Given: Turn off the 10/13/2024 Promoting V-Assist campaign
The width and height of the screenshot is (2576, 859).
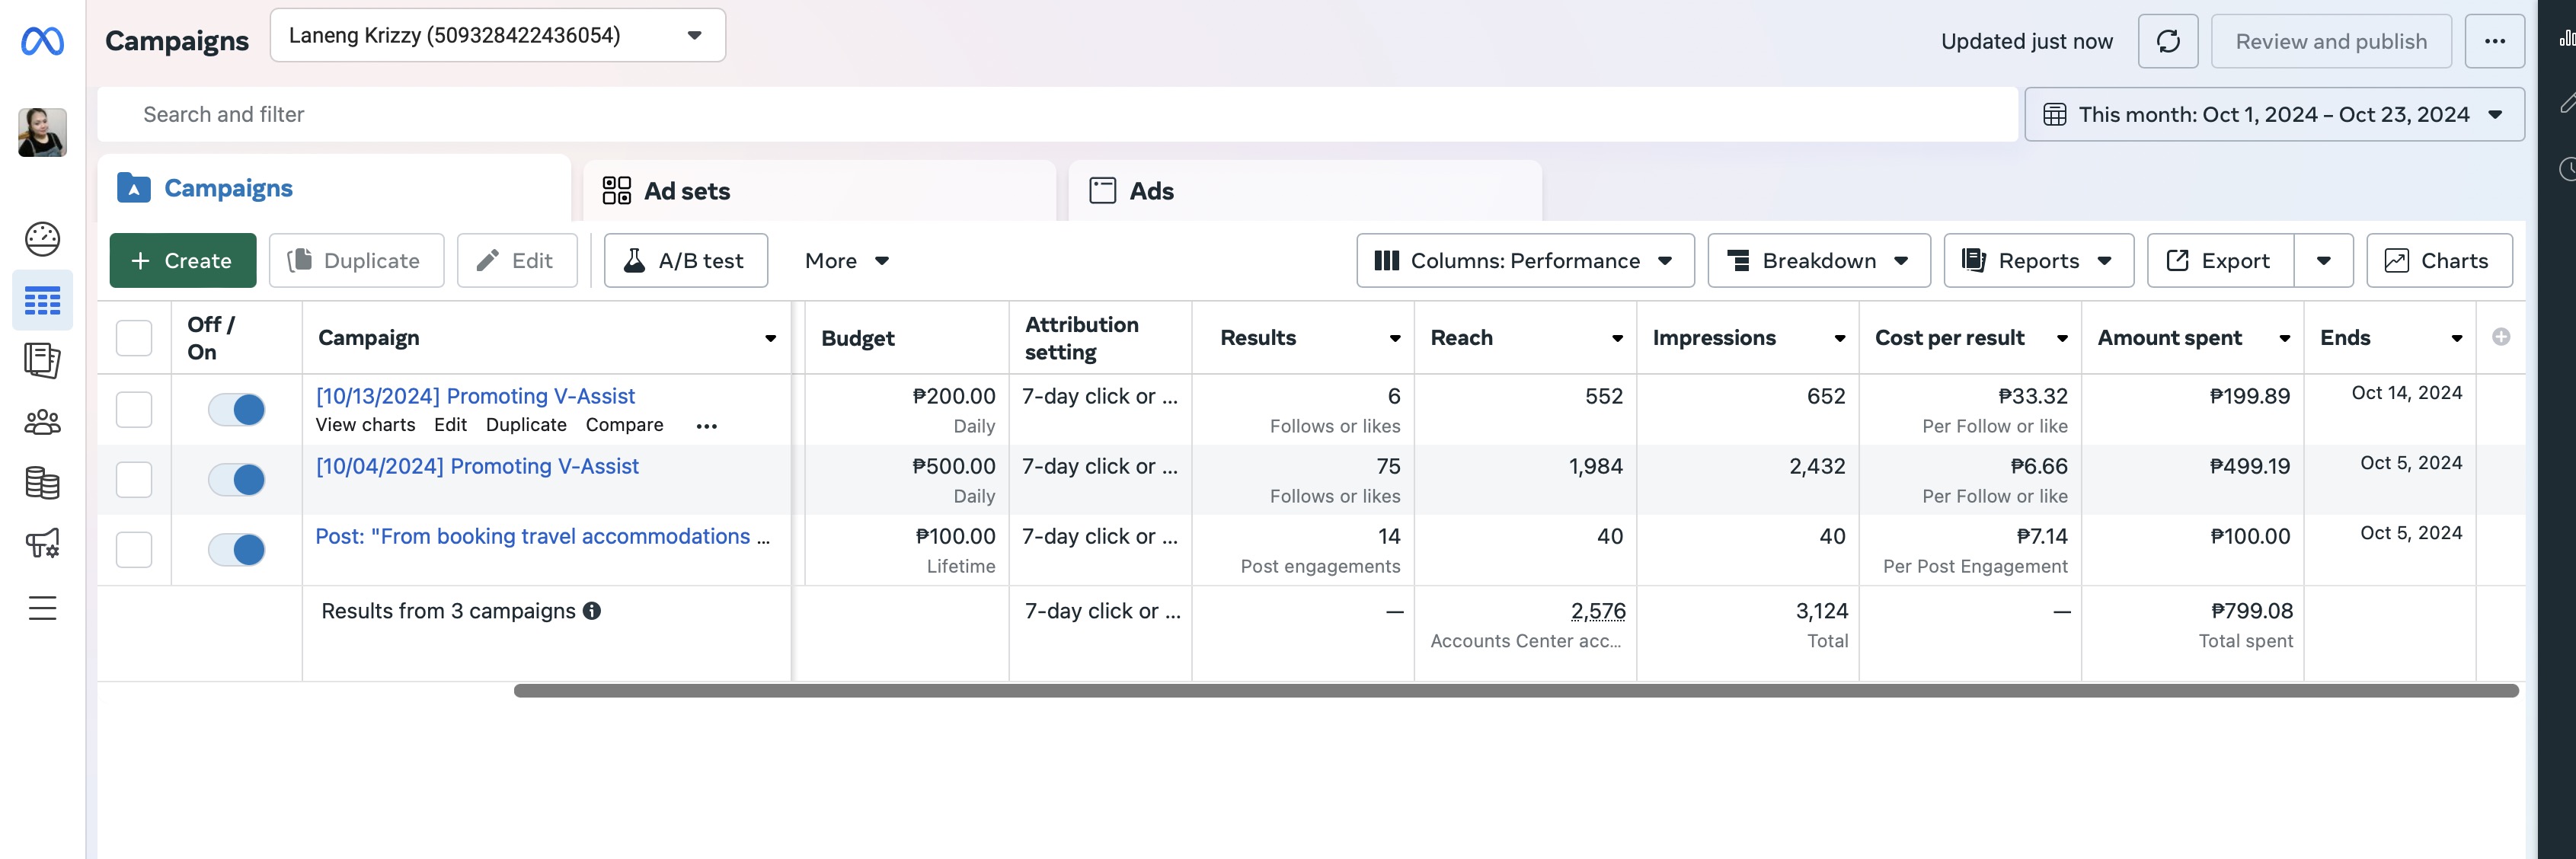Looking at the screenshot, I should click(237, 409).
